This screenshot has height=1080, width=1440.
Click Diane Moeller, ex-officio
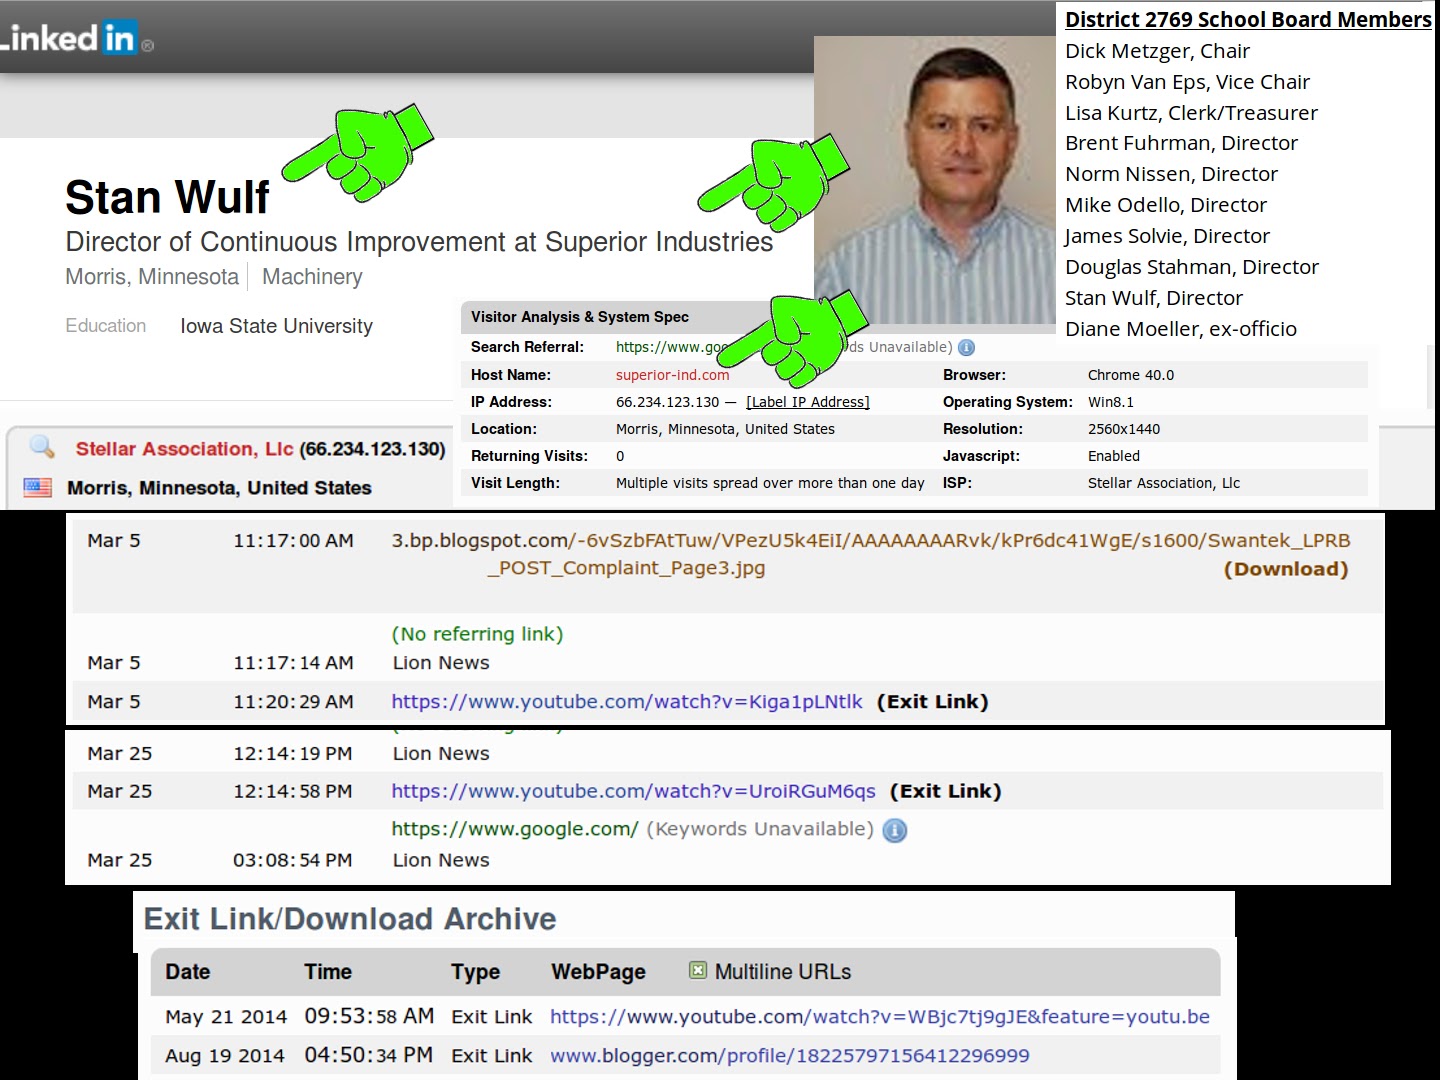pyautogui.click(x=1181, y=329)
